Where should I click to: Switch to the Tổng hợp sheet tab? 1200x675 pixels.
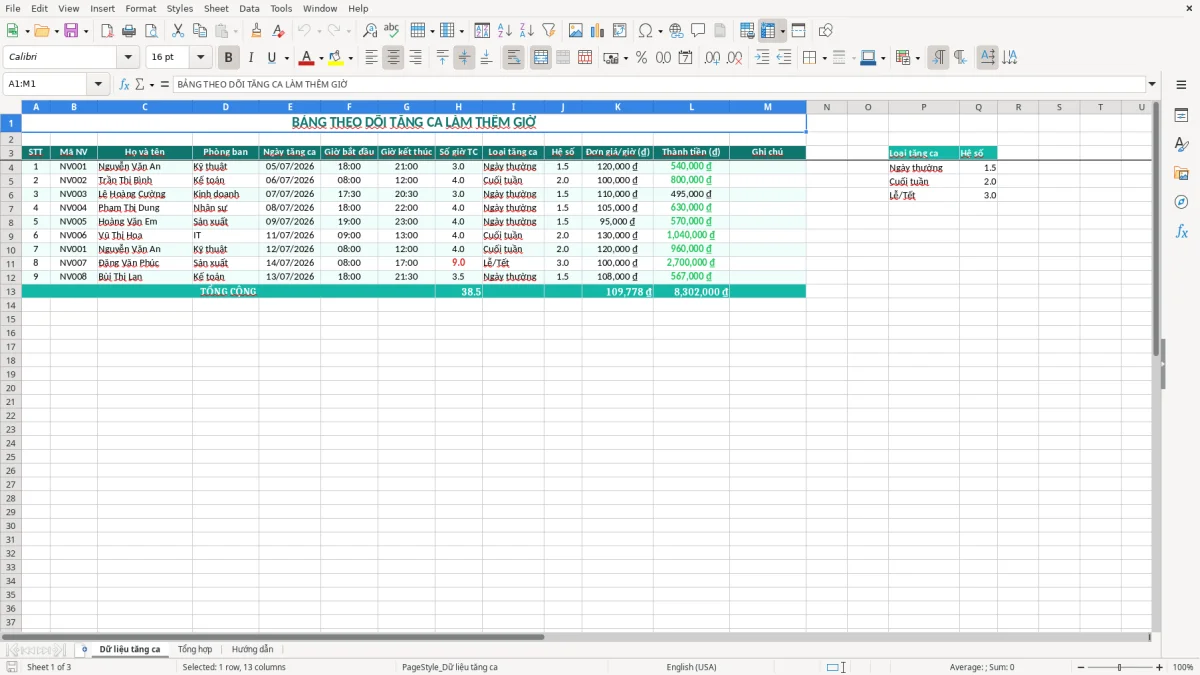pos(195,649)
